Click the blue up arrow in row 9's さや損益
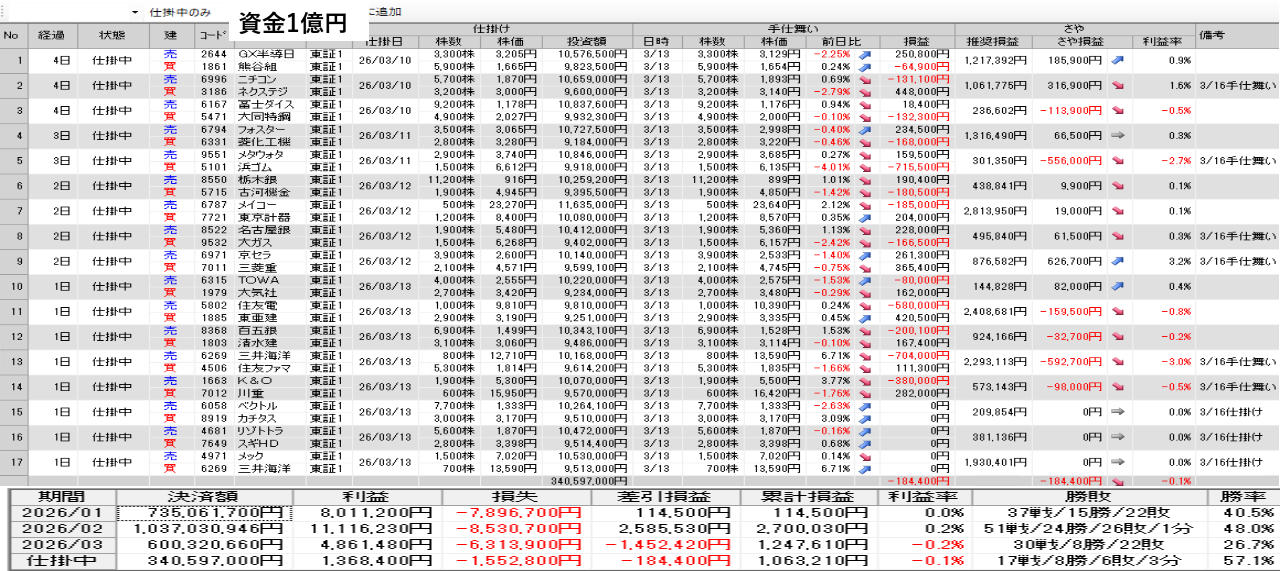This screenshot has width=1280, height=571. [1116, 261]
